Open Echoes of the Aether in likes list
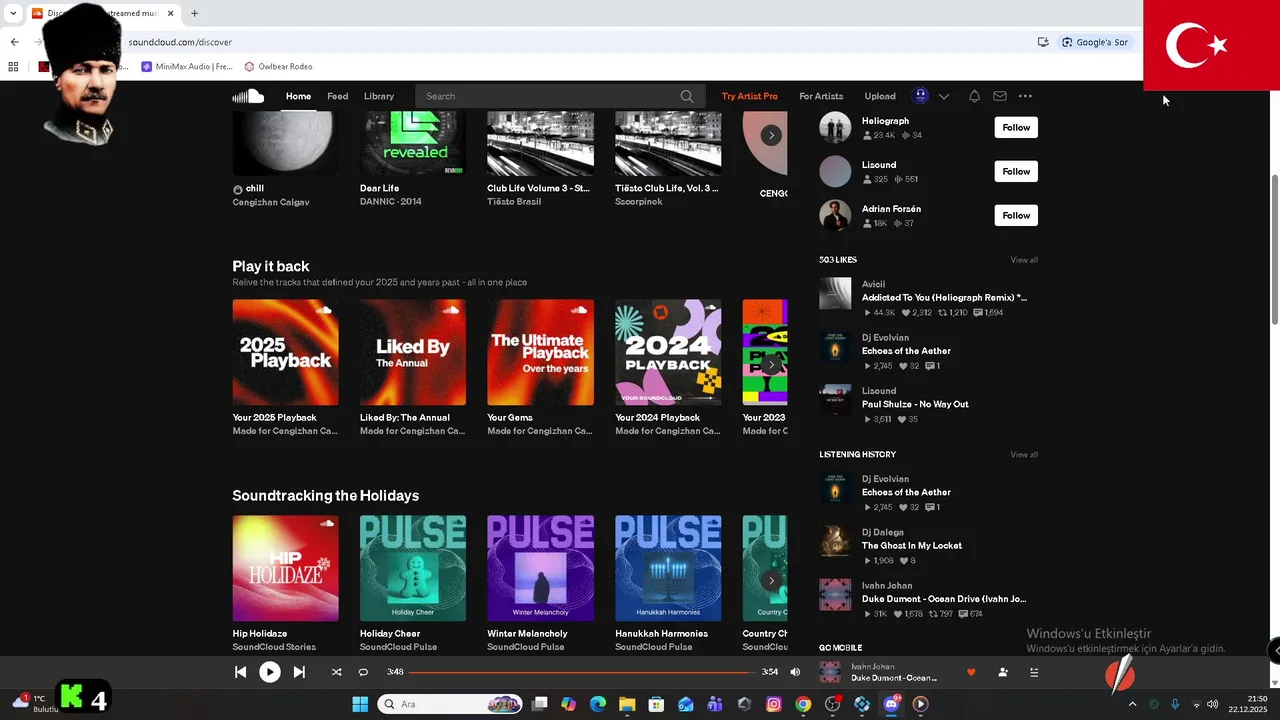The image size is (1280, 720). pos(906,351)
